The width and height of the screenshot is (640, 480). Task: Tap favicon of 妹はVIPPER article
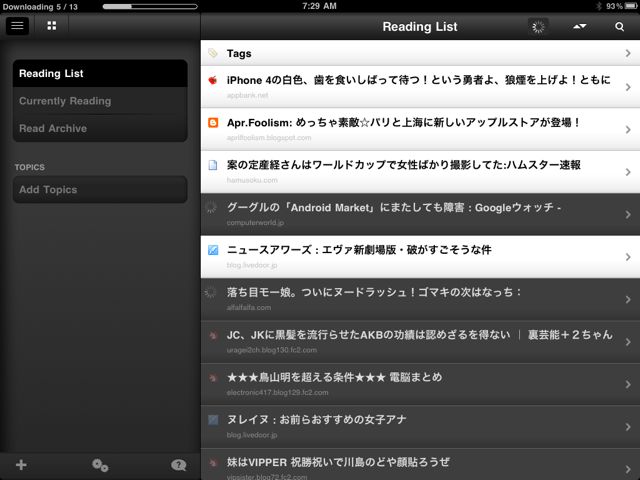213,463
